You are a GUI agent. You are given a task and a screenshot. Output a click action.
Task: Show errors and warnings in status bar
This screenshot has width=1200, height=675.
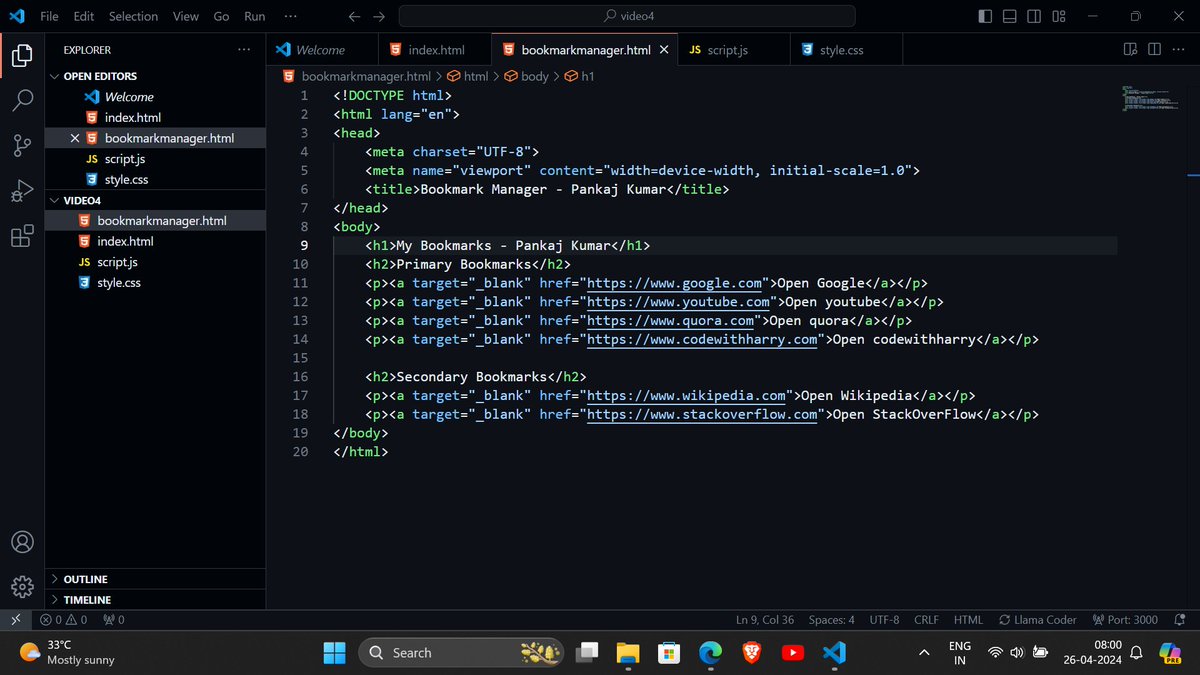click(63, 620)
